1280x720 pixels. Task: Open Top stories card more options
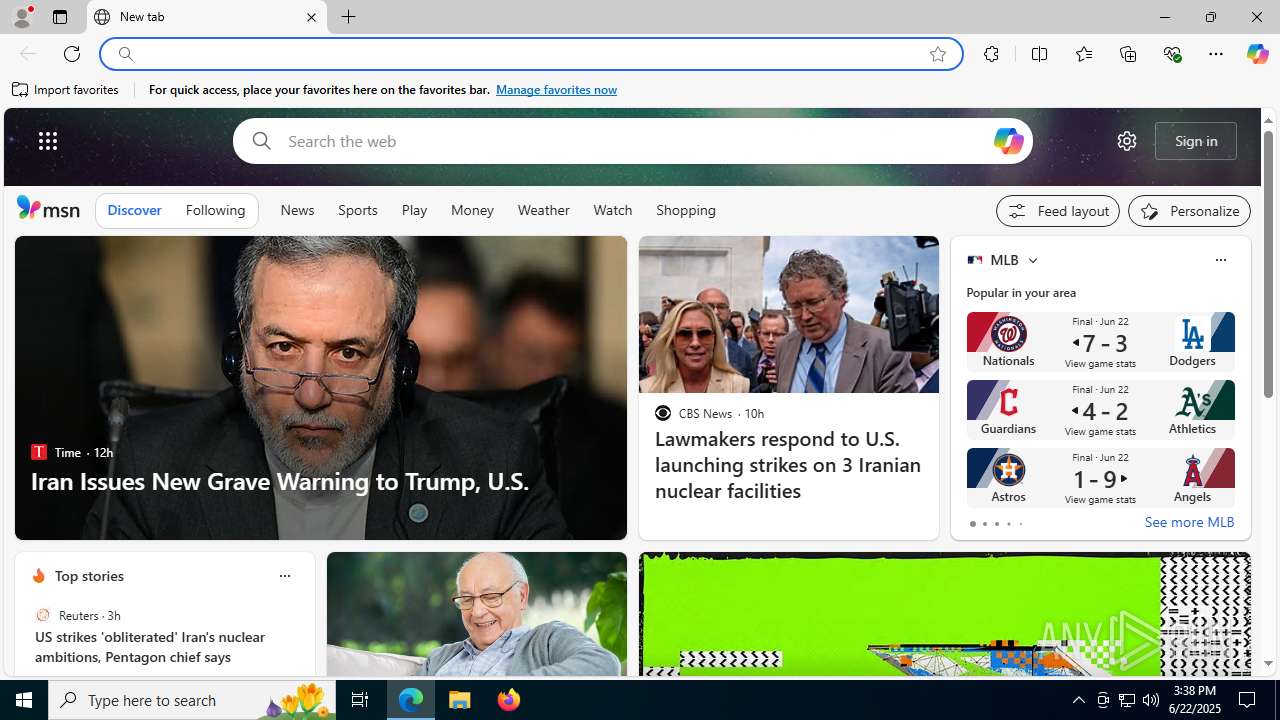pyautogui.click(x=284, y=576)
